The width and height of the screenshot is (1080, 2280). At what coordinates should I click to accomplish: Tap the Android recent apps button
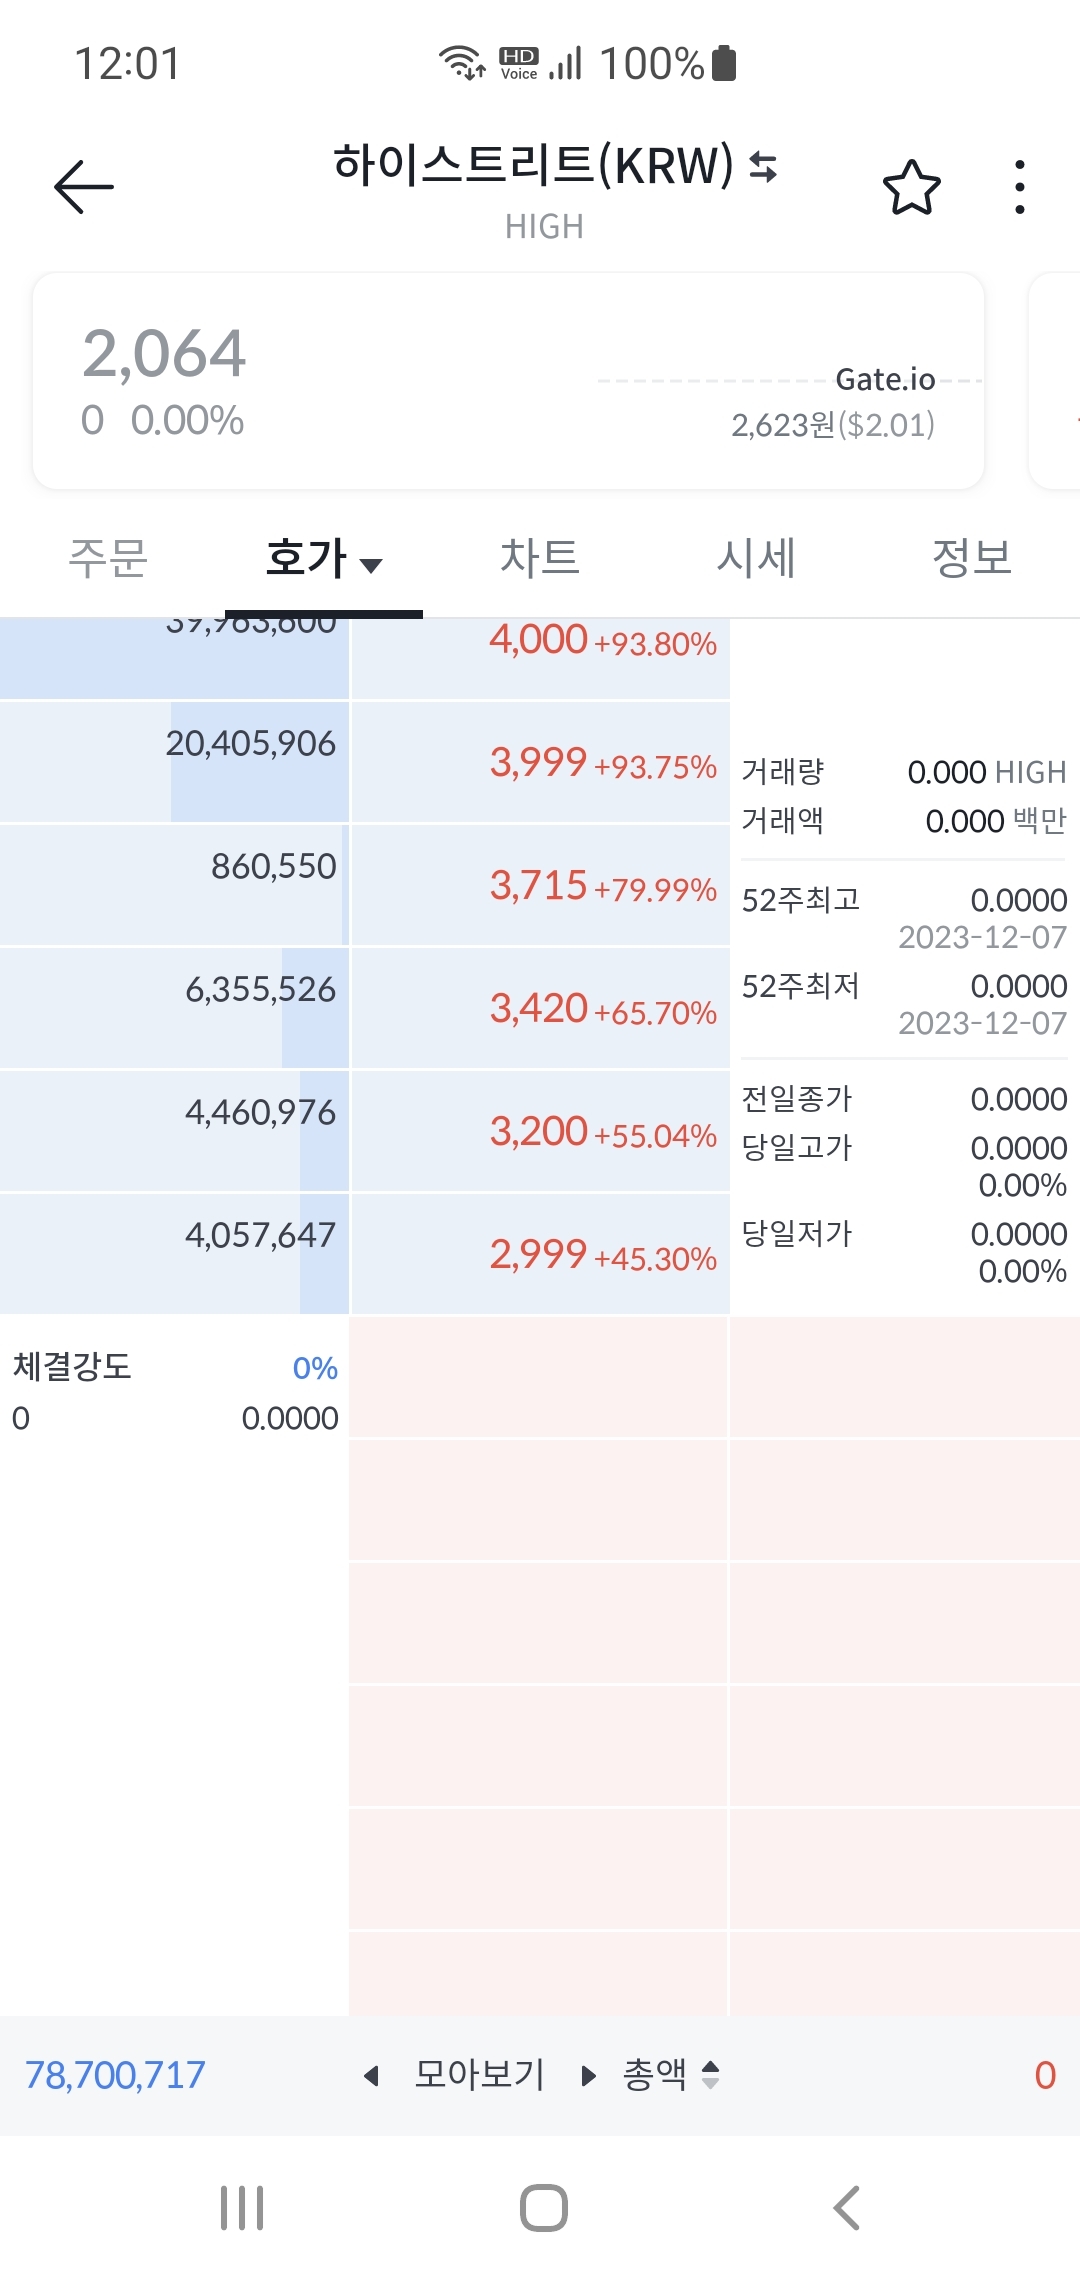point(242,2207)
